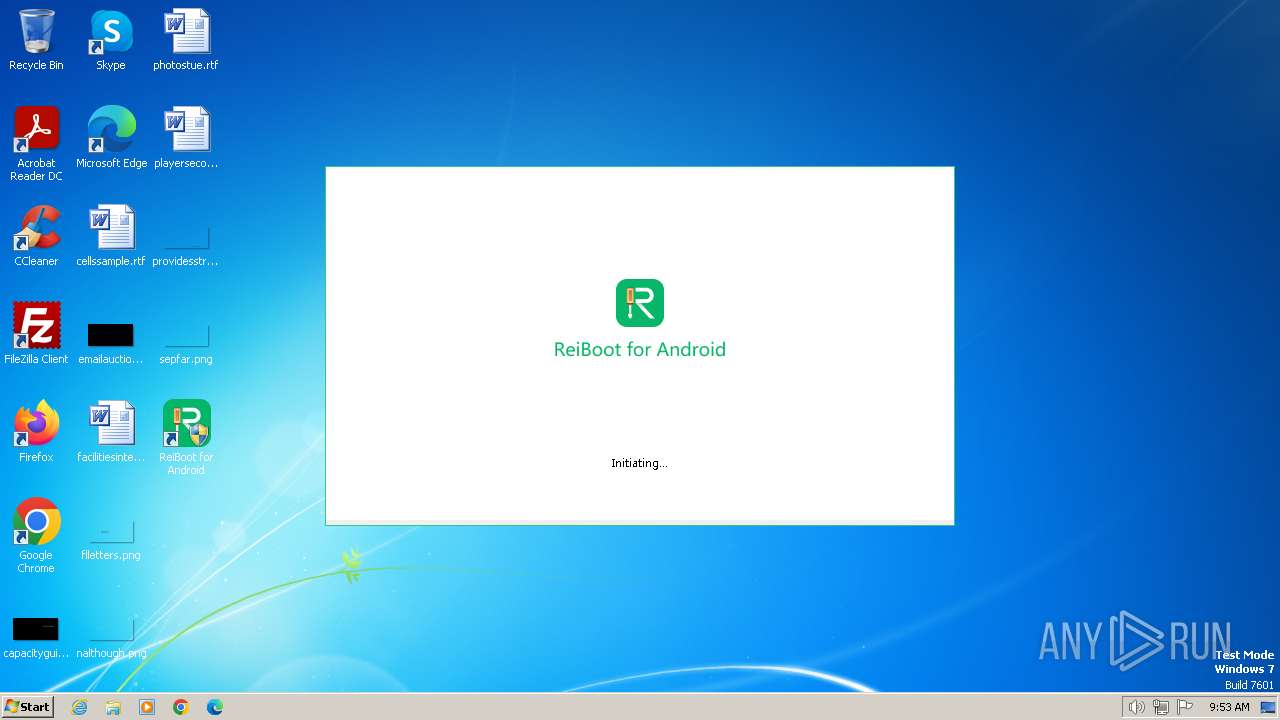Select the facilitiesinte... document icon
This screenshot has width=1280, height=720.
pyautogui.click(x=111, y=432)
